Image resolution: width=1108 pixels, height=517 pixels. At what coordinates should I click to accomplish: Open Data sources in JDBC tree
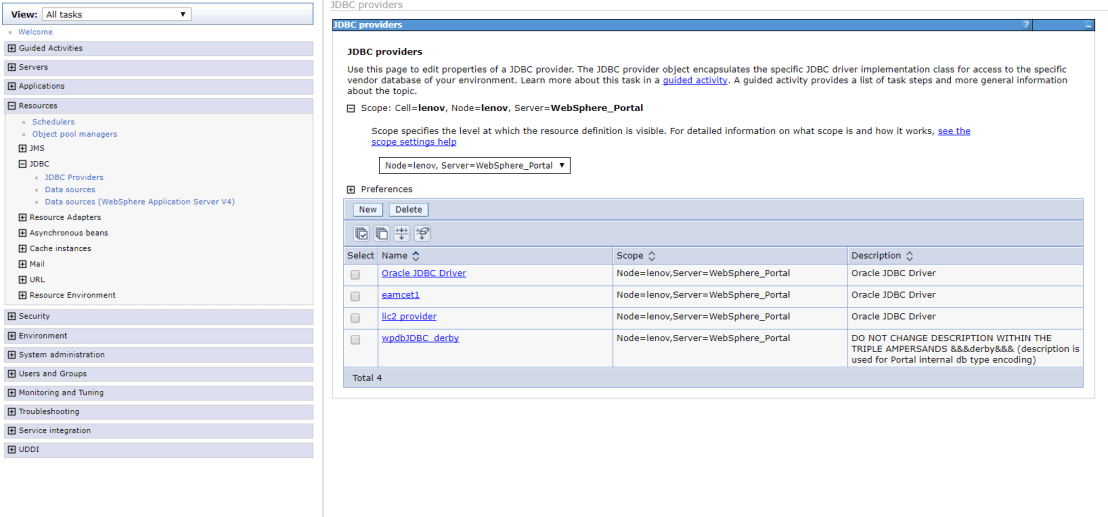point(70,189)
